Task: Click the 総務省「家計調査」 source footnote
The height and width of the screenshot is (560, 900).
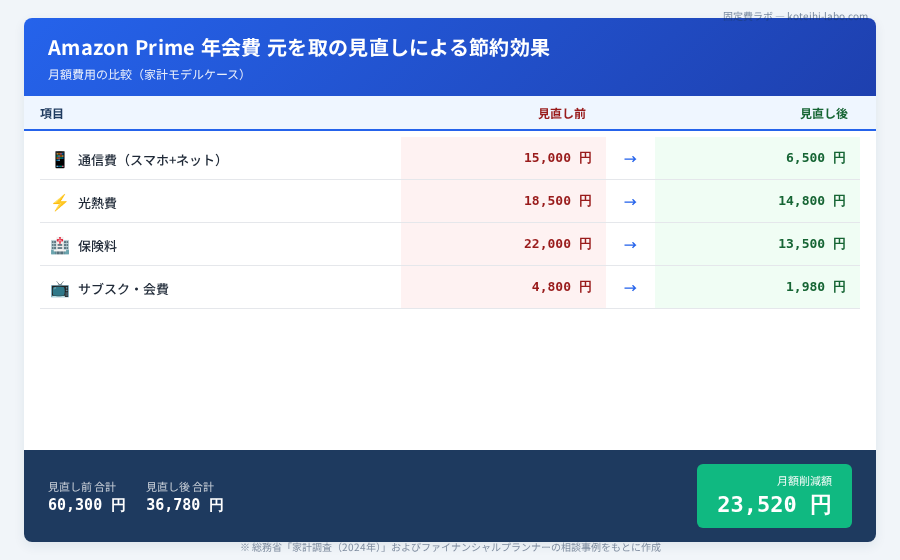Action: point(450,547)
